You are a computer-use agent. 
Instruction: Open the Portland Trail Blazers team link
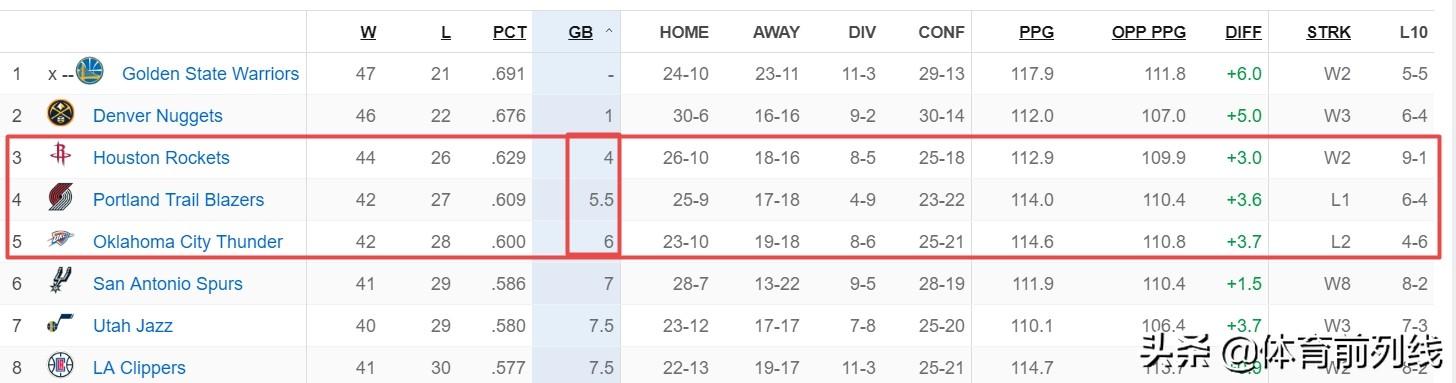point(178,199)
